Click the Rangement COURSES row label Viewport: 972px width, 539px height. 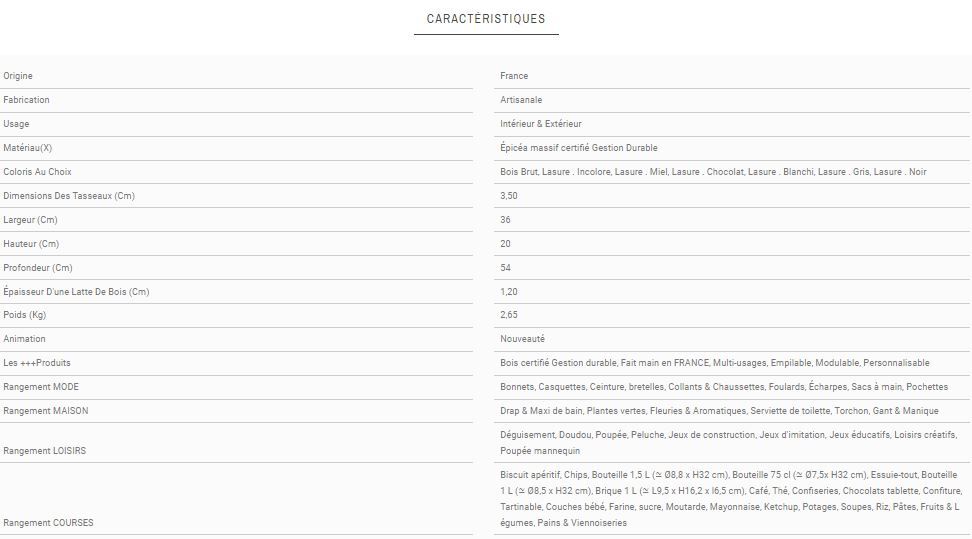point(48,523)
